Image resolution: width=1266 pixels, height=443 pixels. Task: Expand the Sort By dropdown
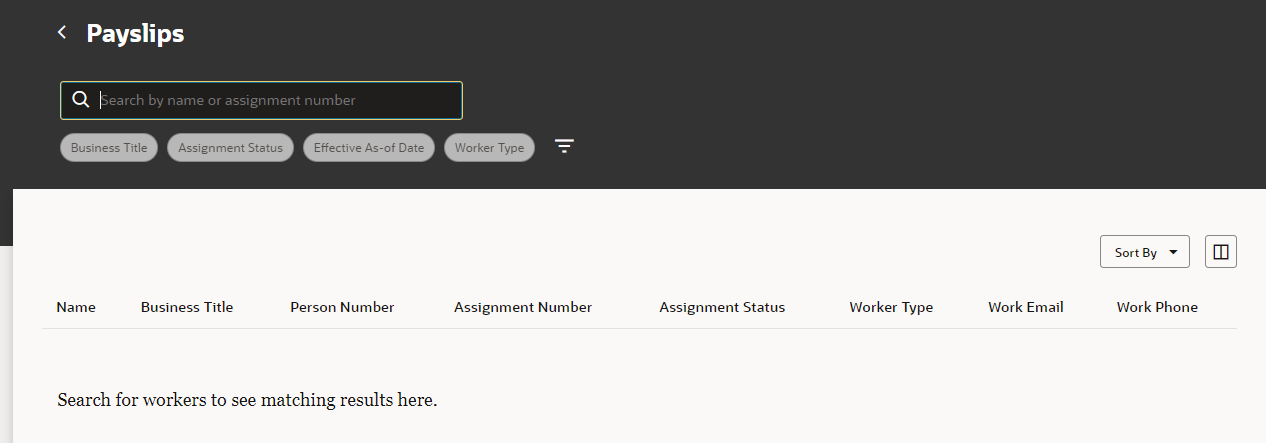(x=1144, y=252)
